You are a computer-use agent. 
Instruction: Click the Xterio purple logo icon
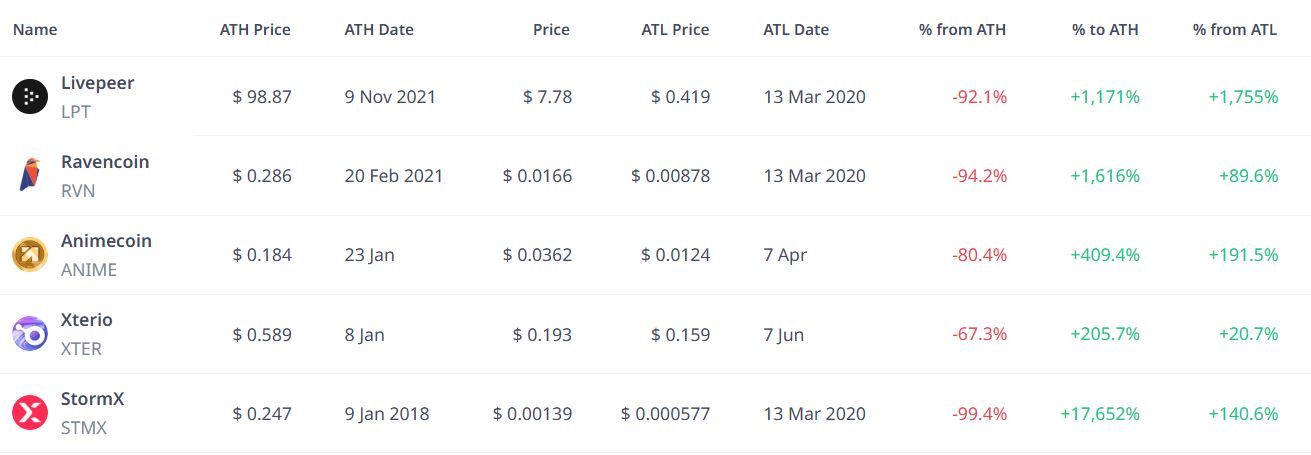pos(30,334)
